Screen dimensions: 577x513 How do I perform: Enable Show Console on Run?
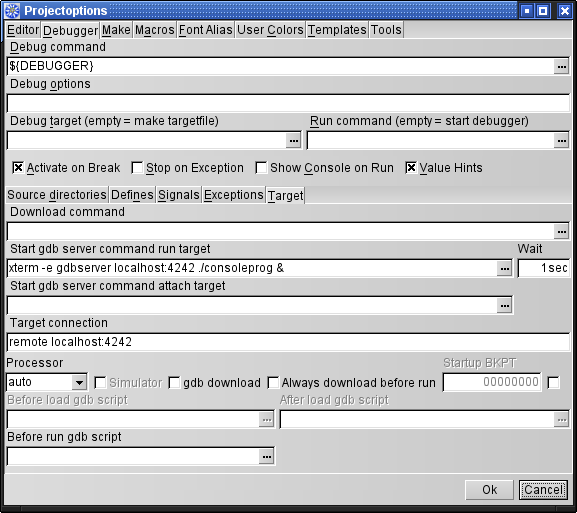(261, 168)
